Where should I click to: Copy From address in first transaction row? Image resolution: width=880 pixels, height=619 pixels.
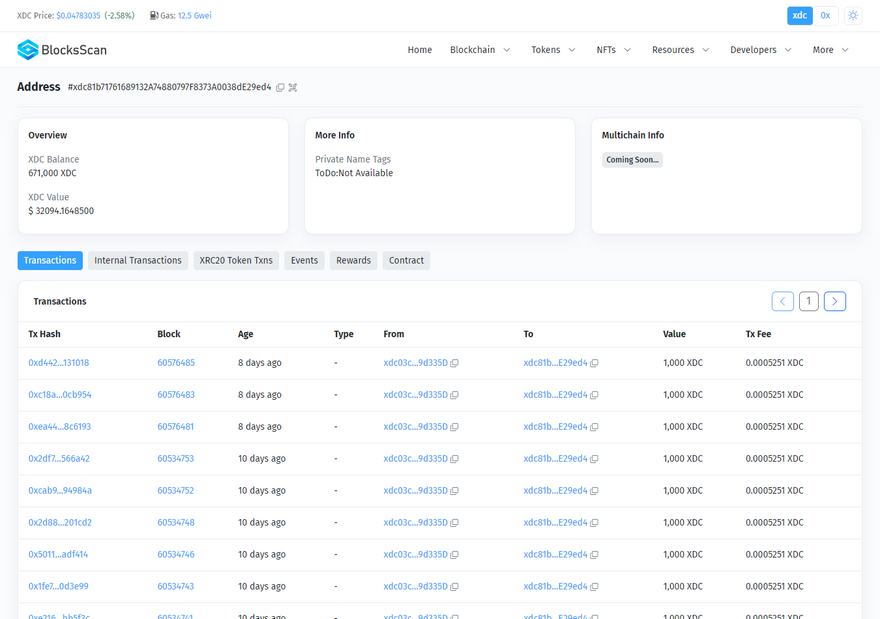pos(454,363)
